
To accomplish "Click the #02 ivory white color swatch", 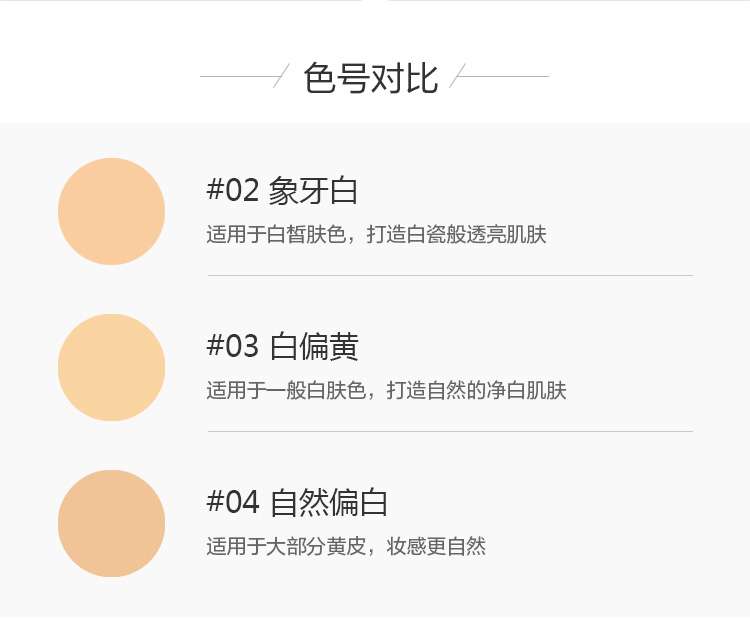I will (111, 211).
